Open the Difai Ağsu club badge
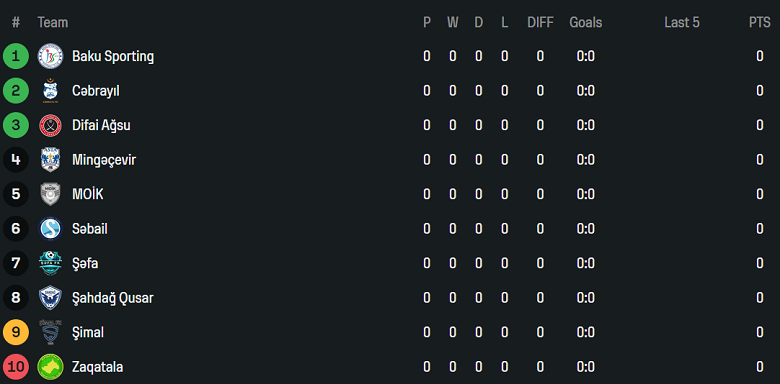Viewport: 780px width, 384px height. click(x=51, y=125)
